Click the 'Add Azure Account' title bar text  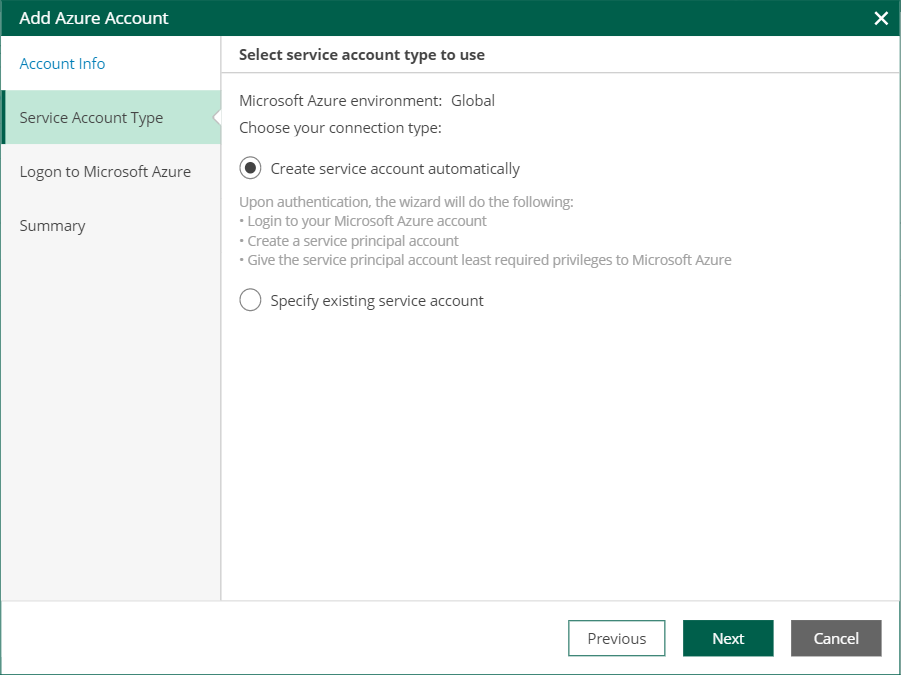point(94,18)
